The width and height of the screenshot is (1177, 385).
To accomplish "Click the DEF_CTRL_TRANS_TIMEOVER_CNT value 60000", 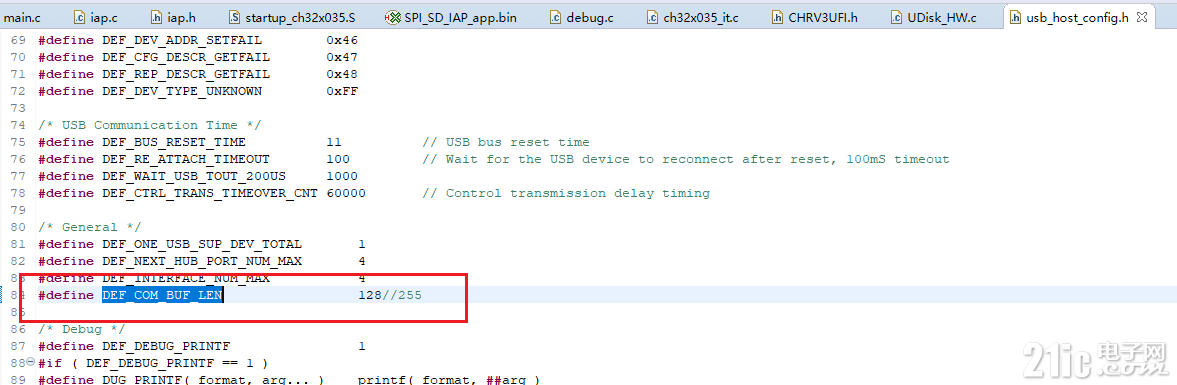I will [346, 193].
